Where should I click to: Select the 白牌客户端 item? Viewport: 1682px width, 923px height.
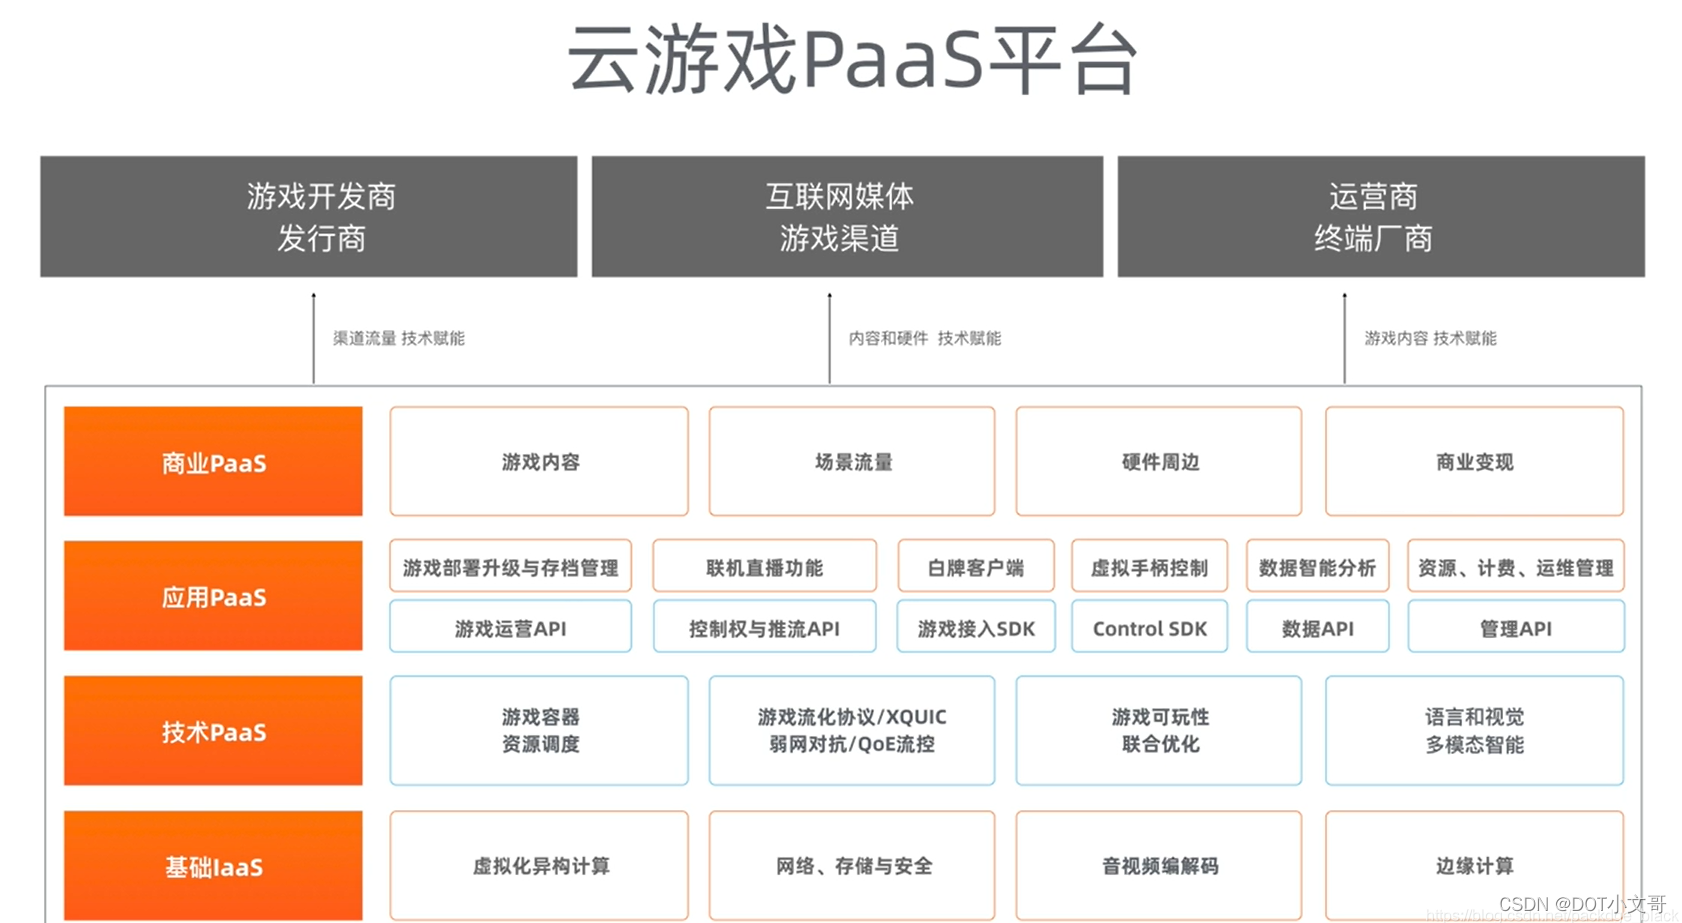point(975,565)
